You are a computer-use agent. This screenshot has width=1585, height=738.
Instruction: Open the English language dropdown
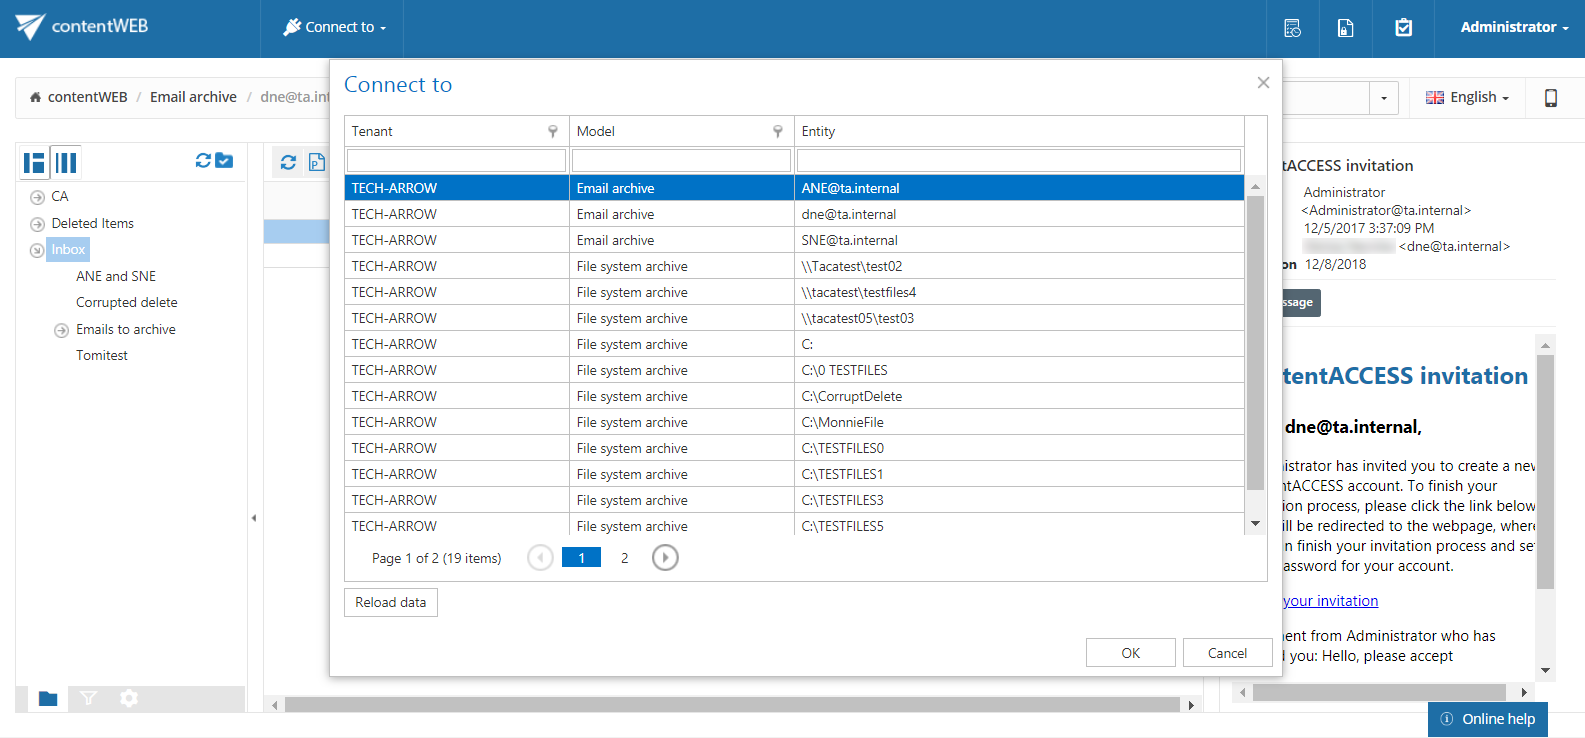coord(1467,97)
